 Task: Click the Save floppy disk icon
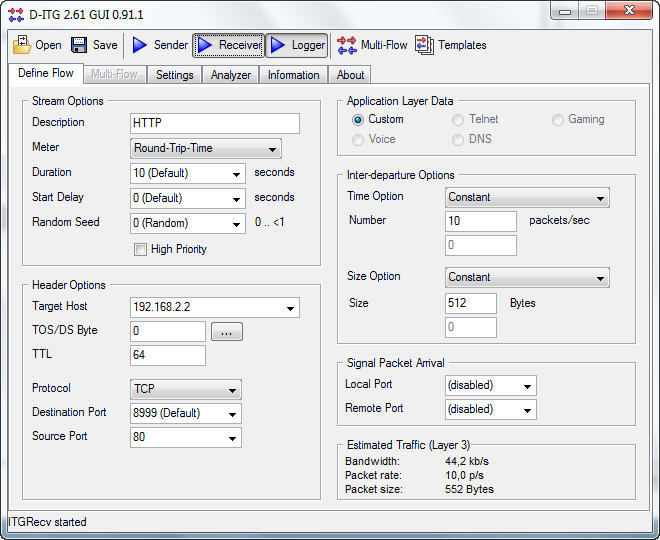tap(79, 45)
